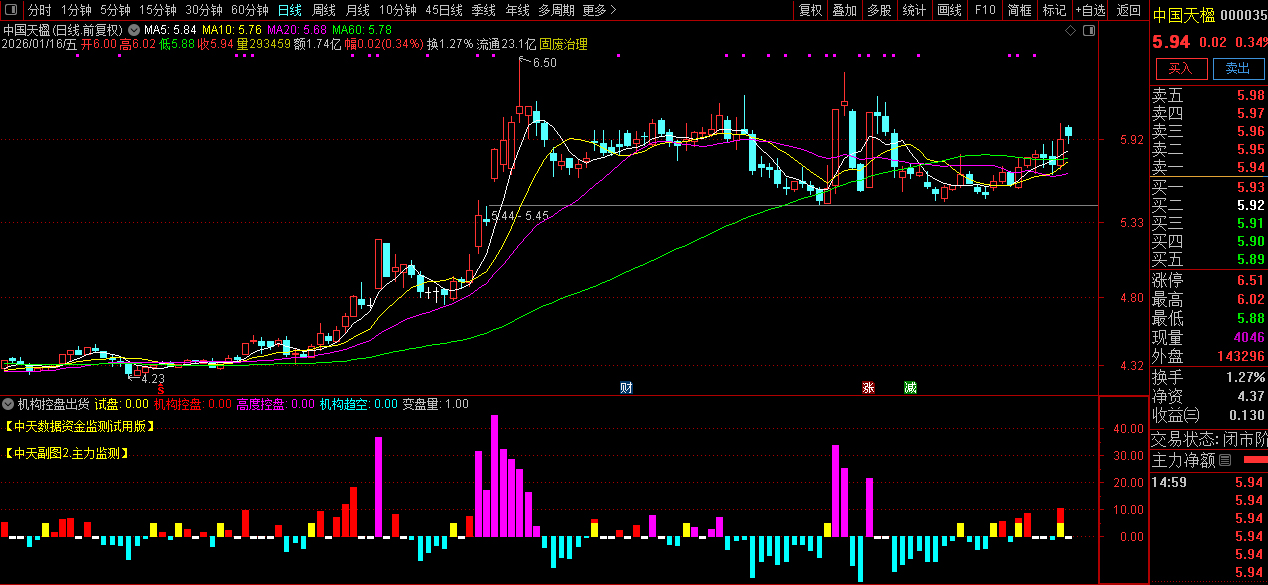Click the 标记 mark button
1268x585 pixels.
coord(1054,10)
